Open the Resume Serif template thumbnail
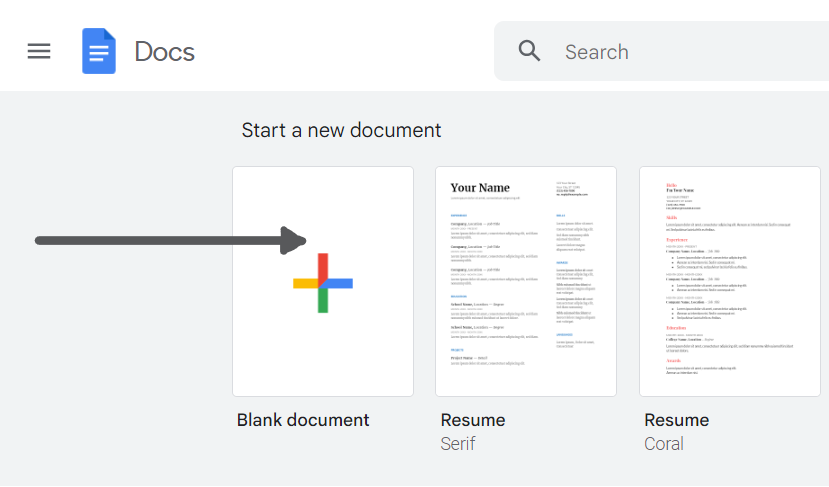 pos(526,281)
